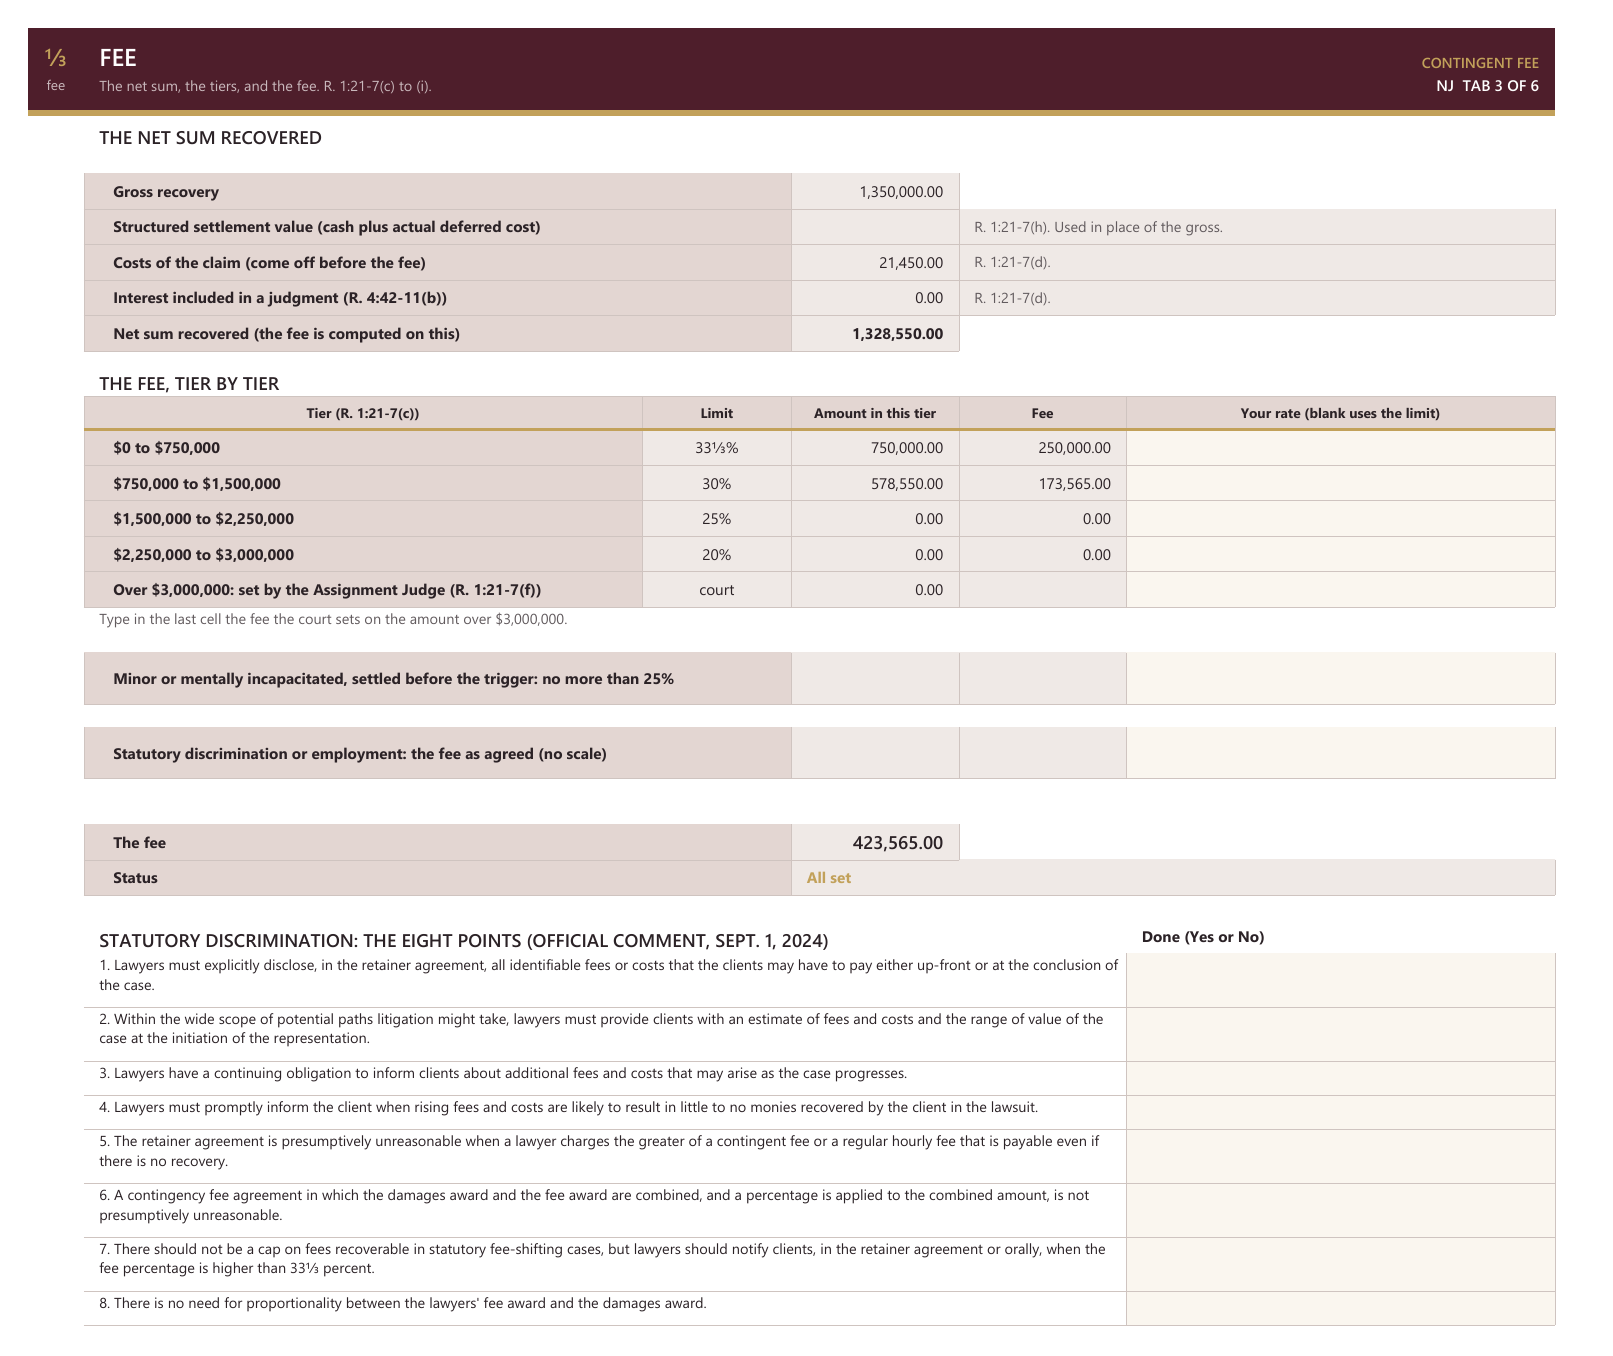Click the Done (Yes or No) column heading
This screenshot has width=1613, height=1356.
click(x=1203, y=937)
